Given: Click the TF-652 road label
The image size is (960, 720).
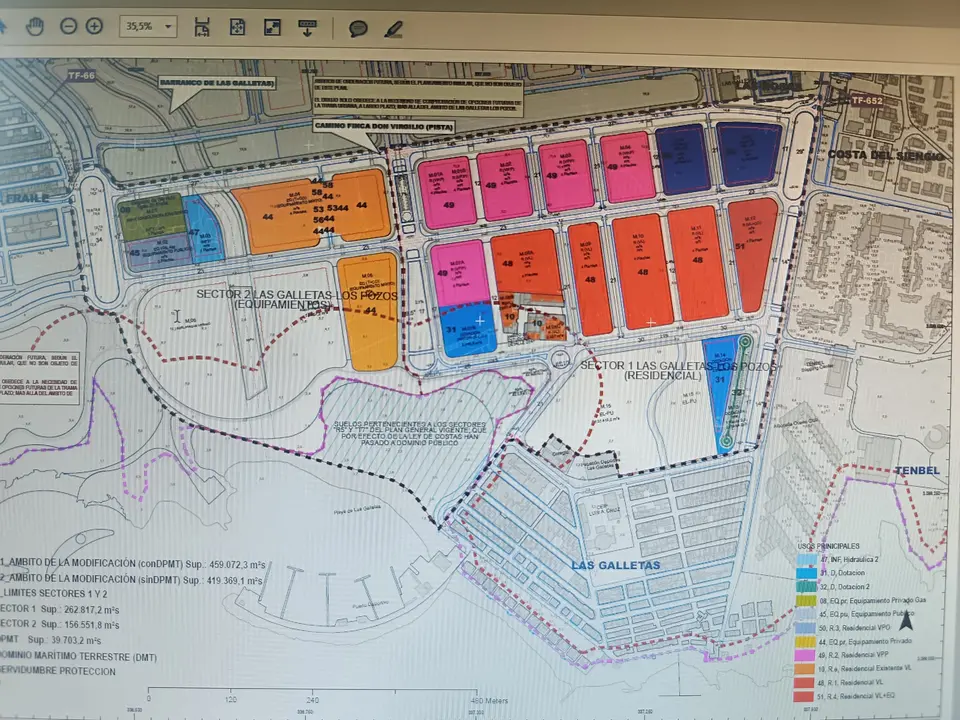Looking at the screenshot, I should pyautogui.click(x=867, y=100).
